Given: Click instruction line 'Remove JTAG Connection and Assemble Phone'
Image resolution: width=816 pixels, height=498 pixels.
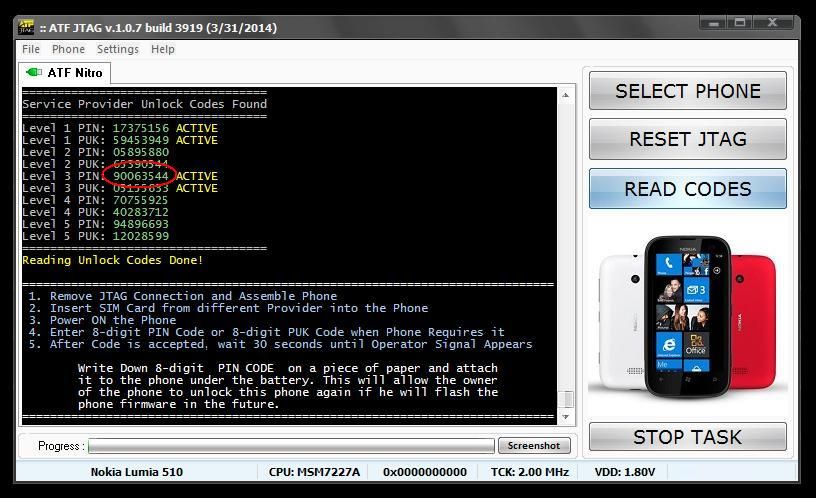Looking at the screenshot, I should 193,296.
